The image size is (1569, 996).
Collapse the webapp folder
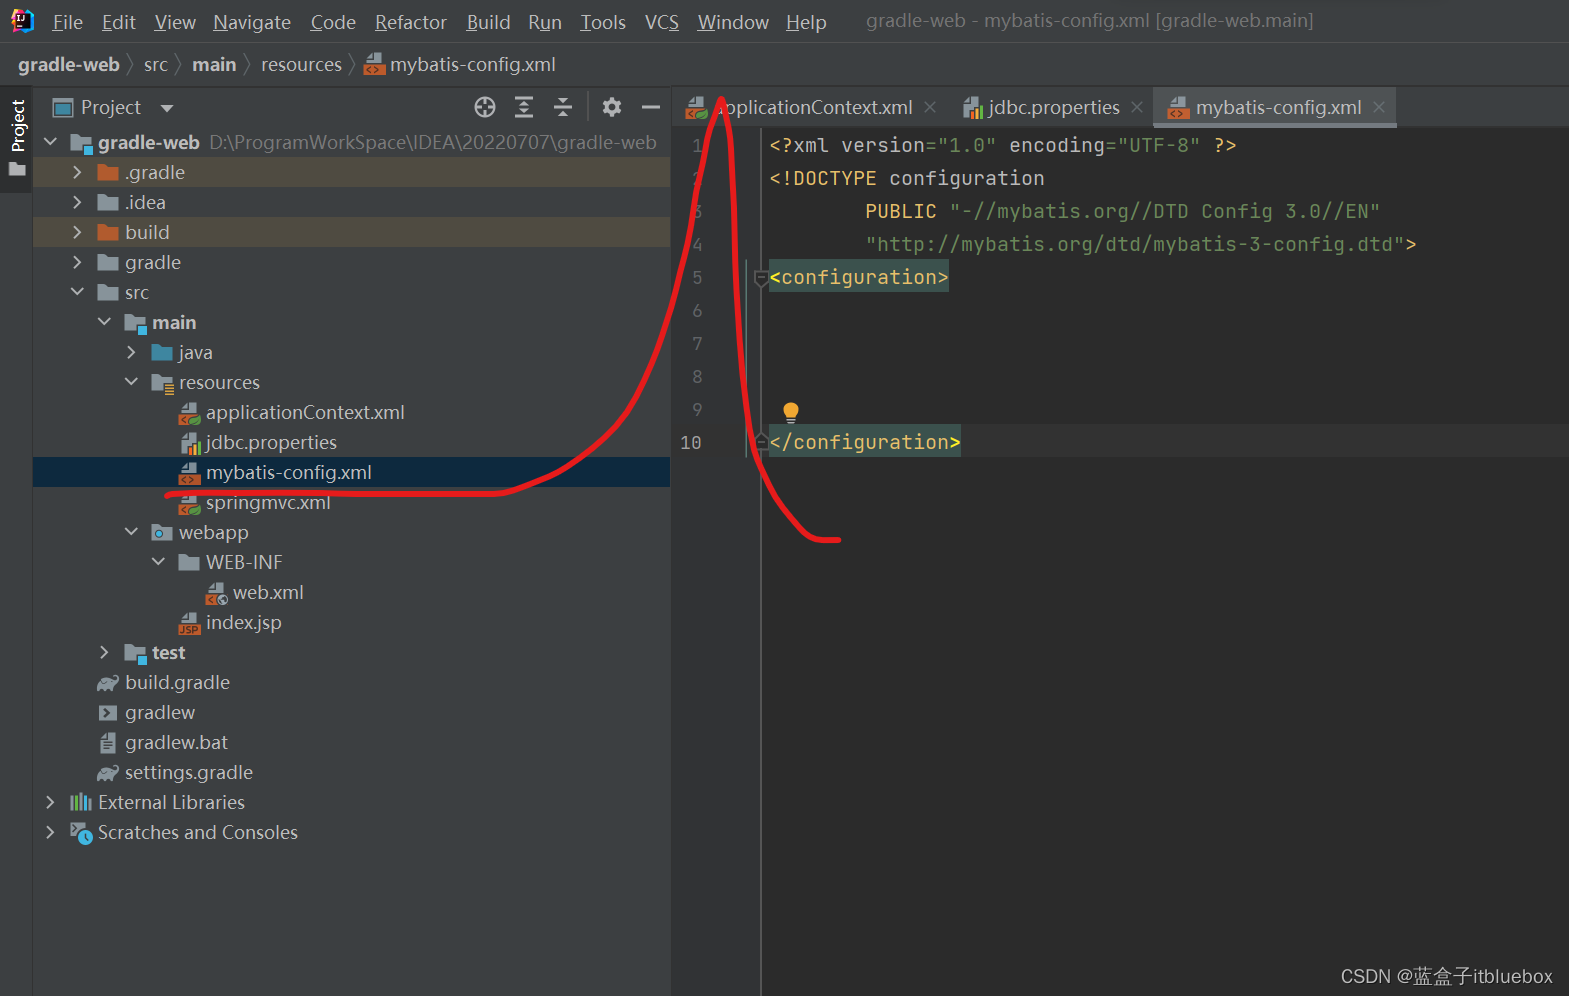click(x=131, y=532)
